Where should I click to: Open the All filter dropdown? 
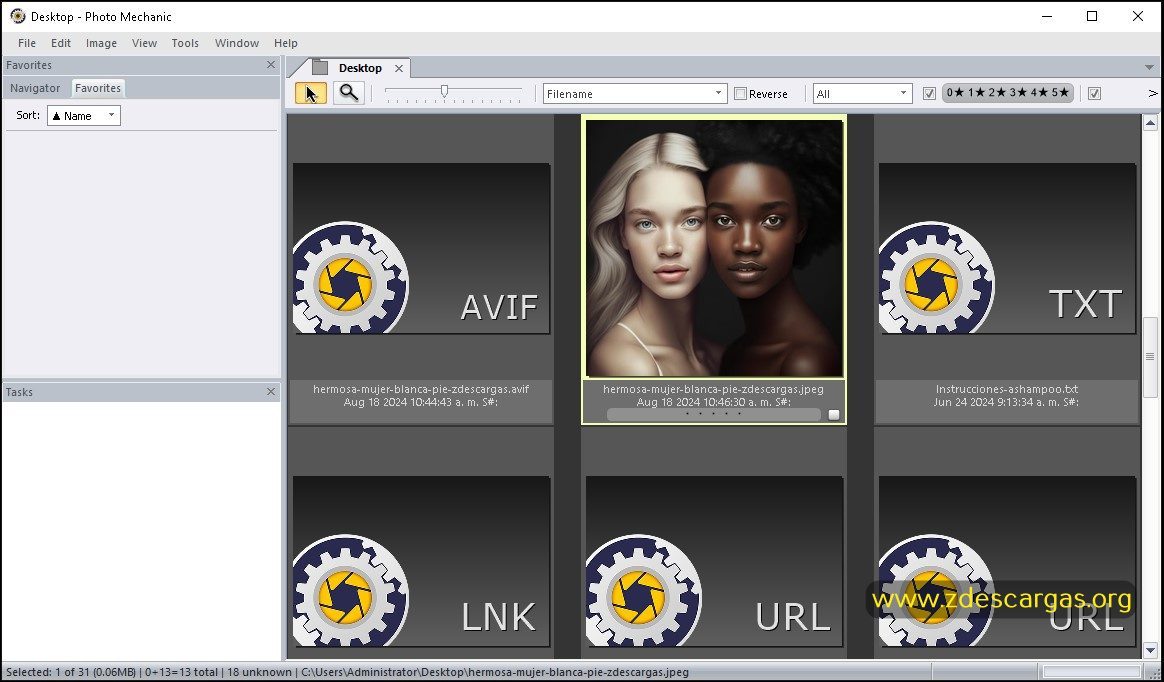pos(863,94)
